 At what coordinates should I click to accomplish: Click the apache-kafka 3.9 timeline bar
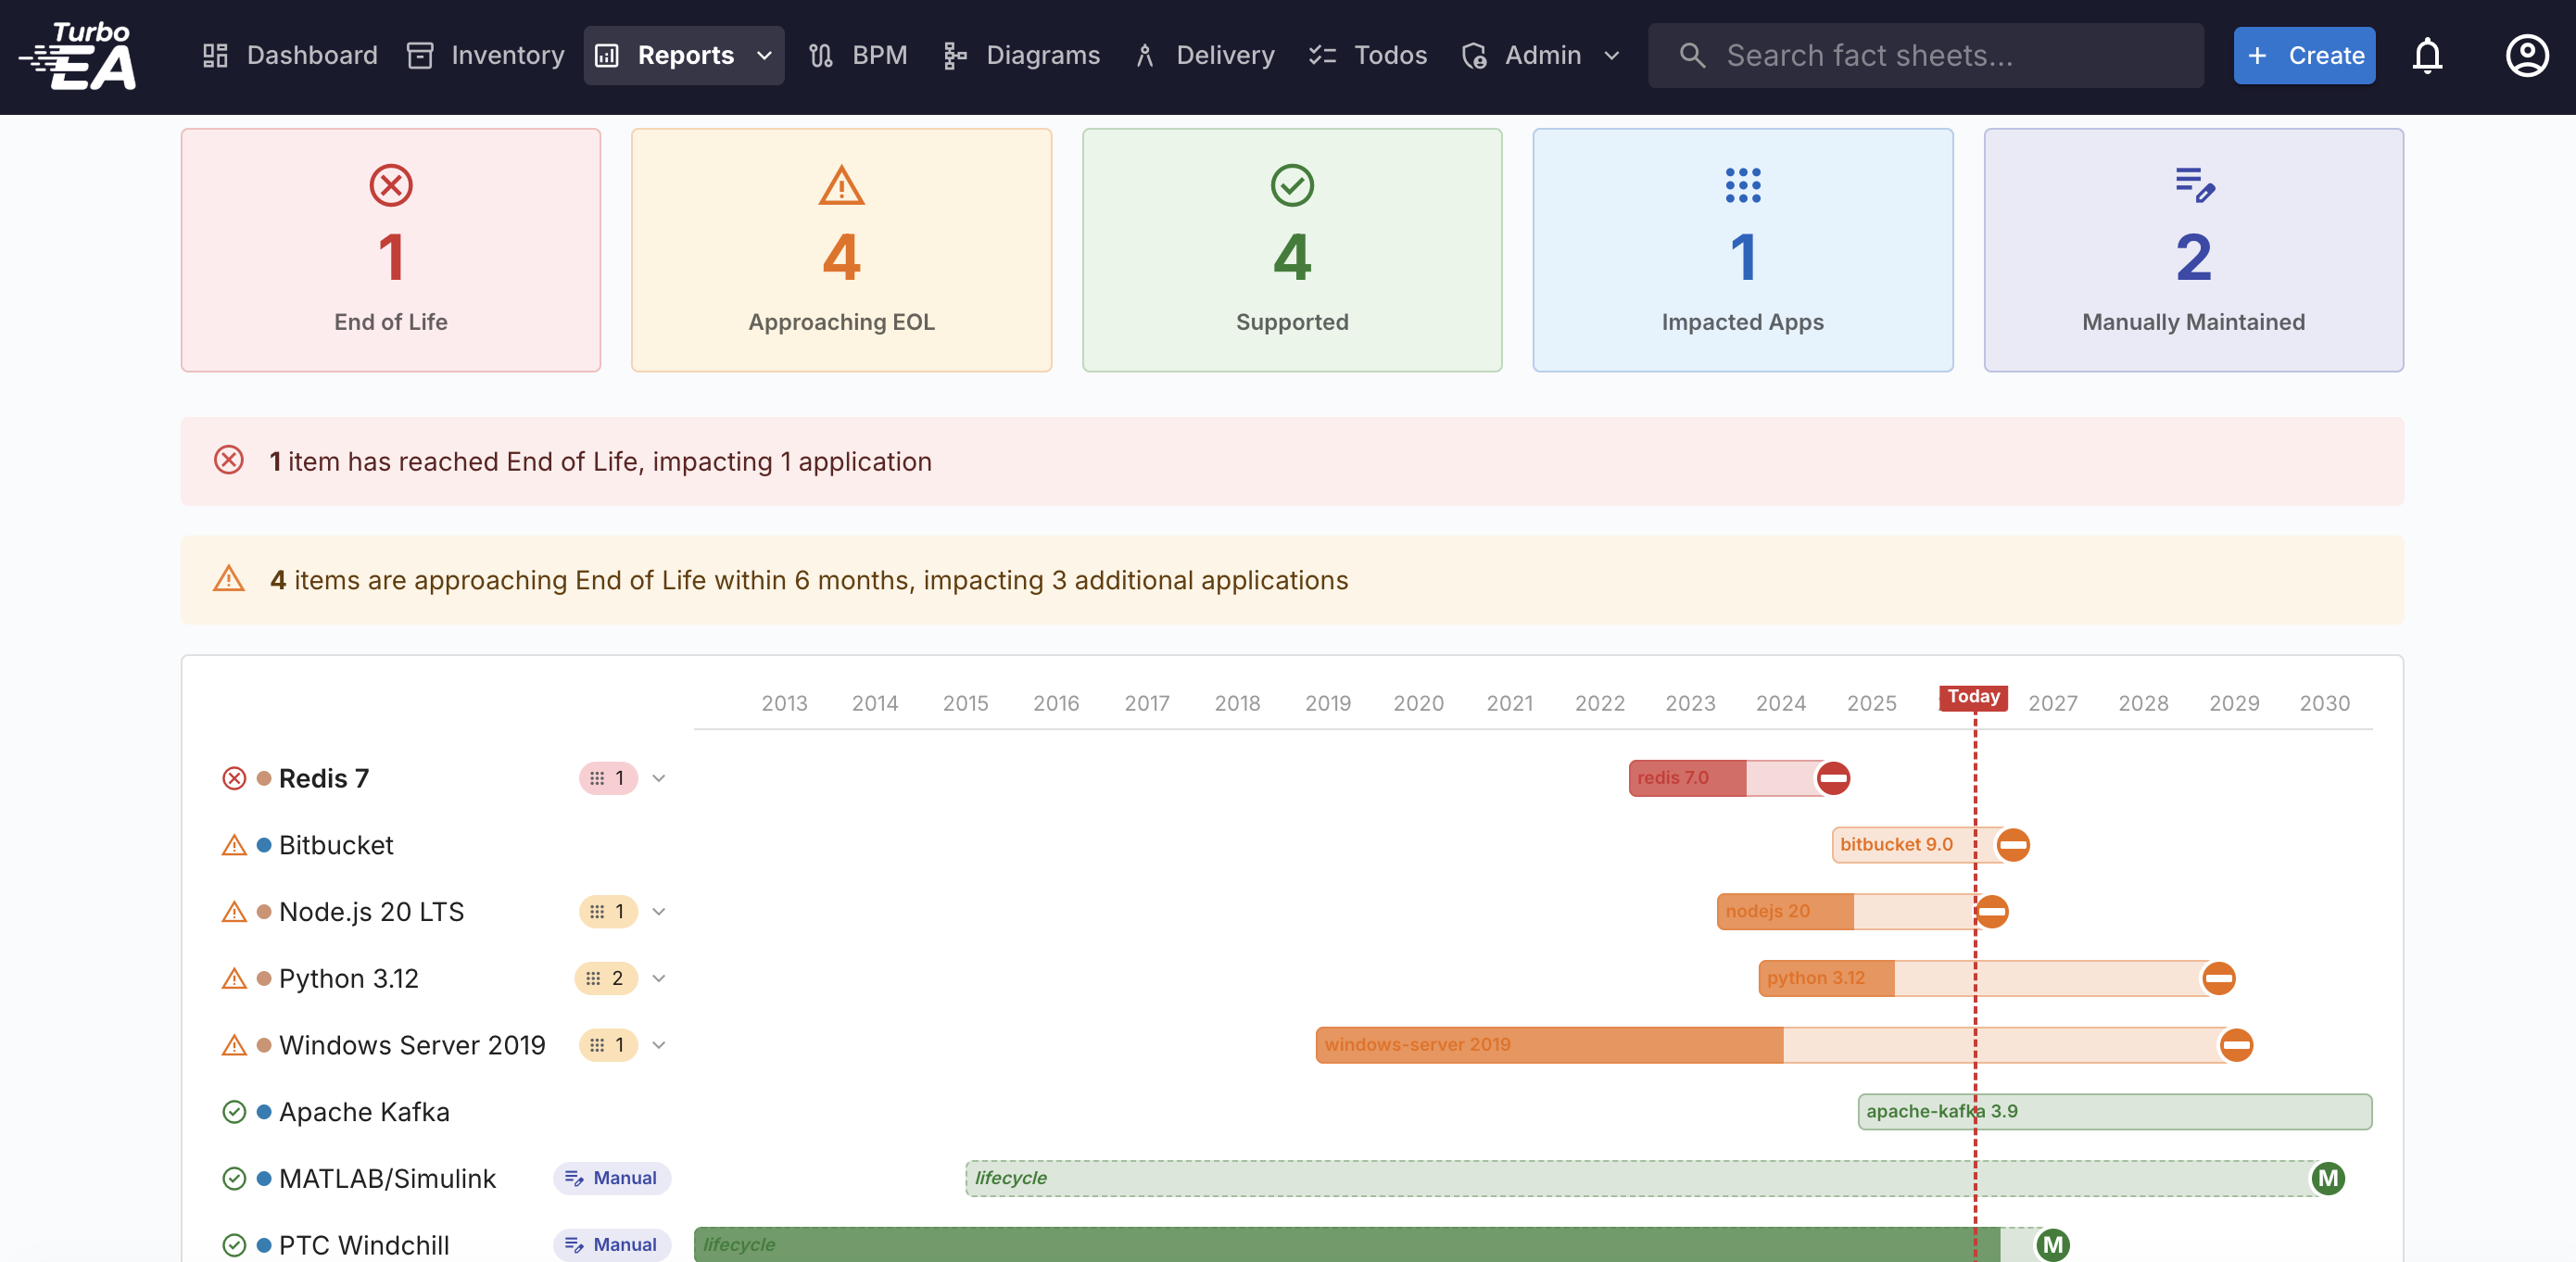pyautogui.click(x=2113, y=1111)
